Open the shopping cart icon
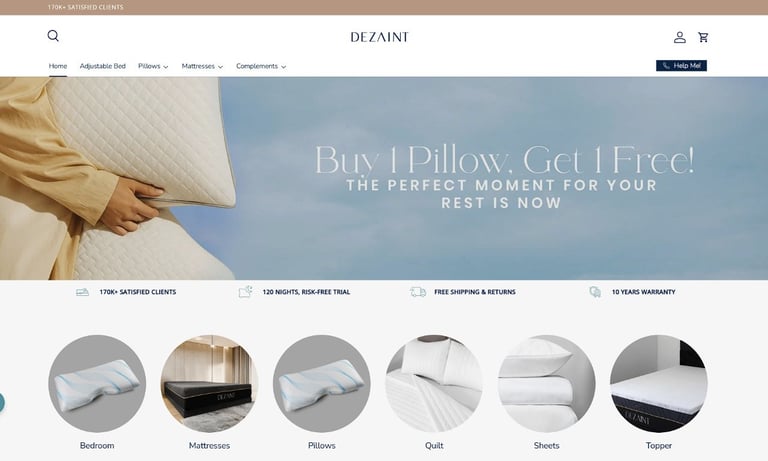Screen dimensions: 768x461 click(703, 37)
